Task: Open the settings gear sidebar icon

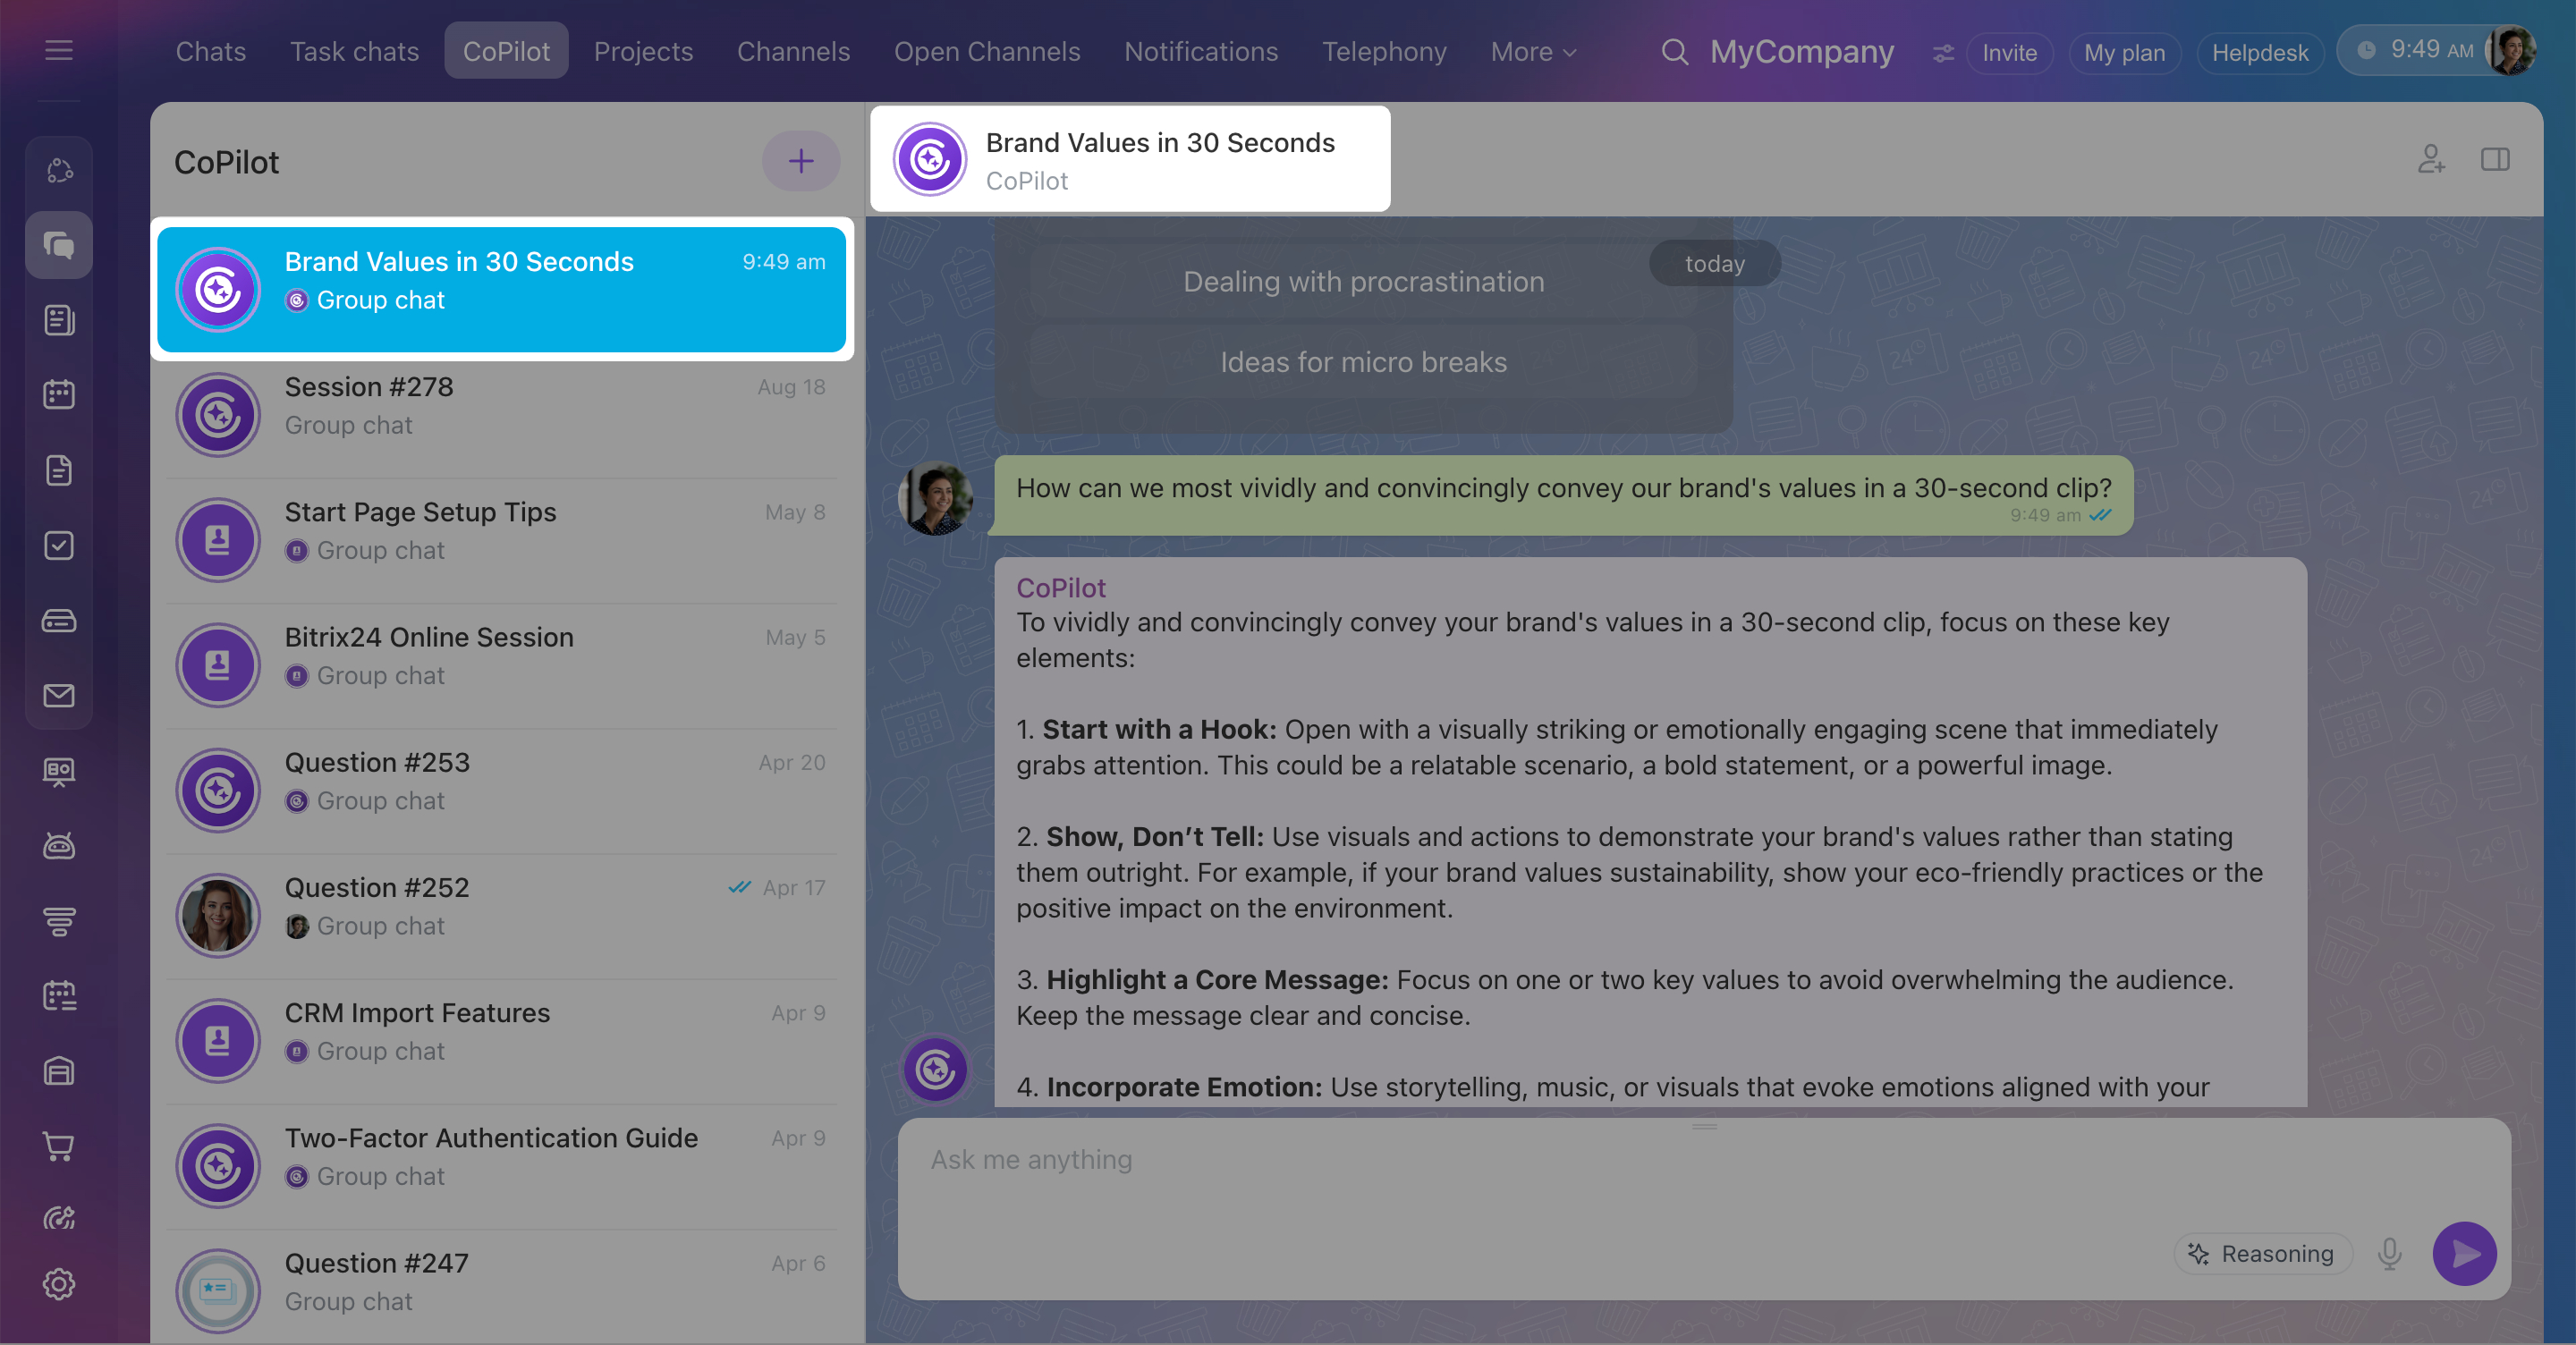Action: pos(59,1284)
